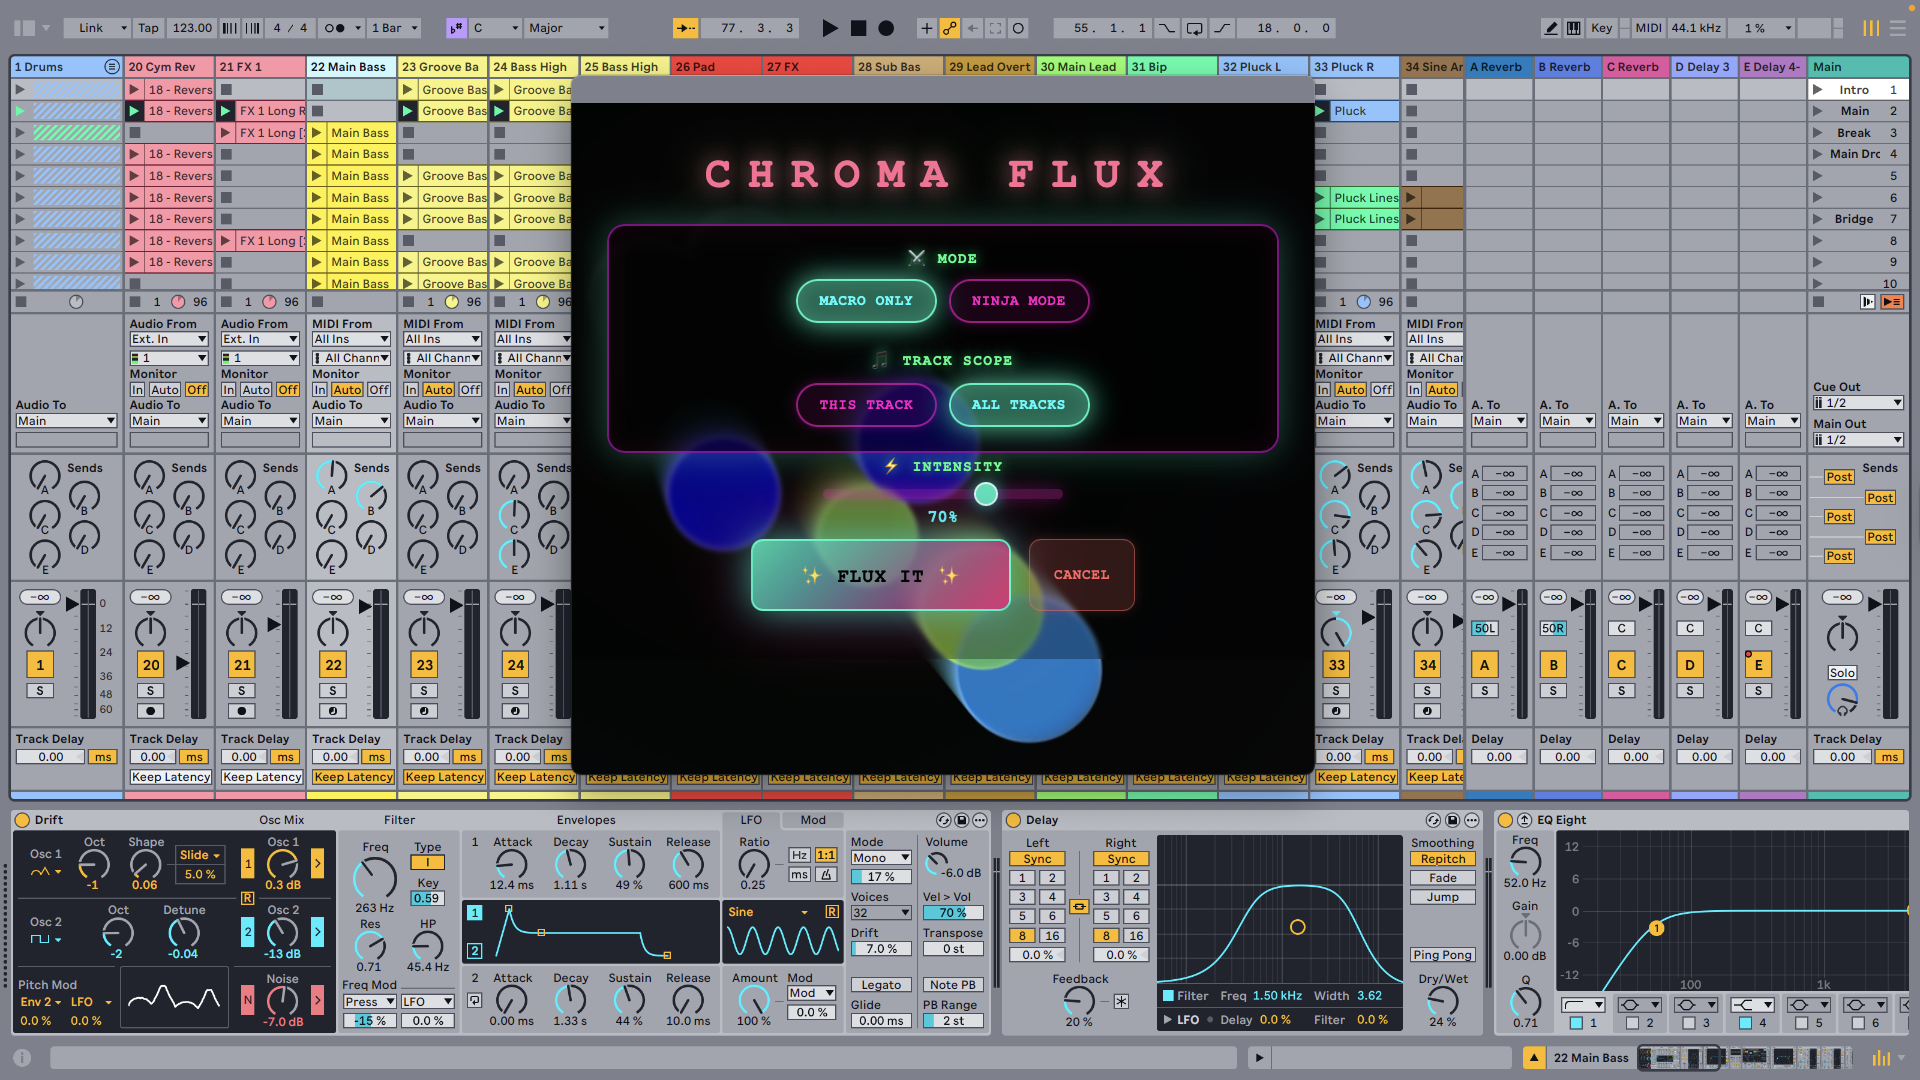Image resolution: width=1920 pixels, height=1080 pixels.
Task: Open the Cue Out 1/2 dropdown
Action: 1857,403
